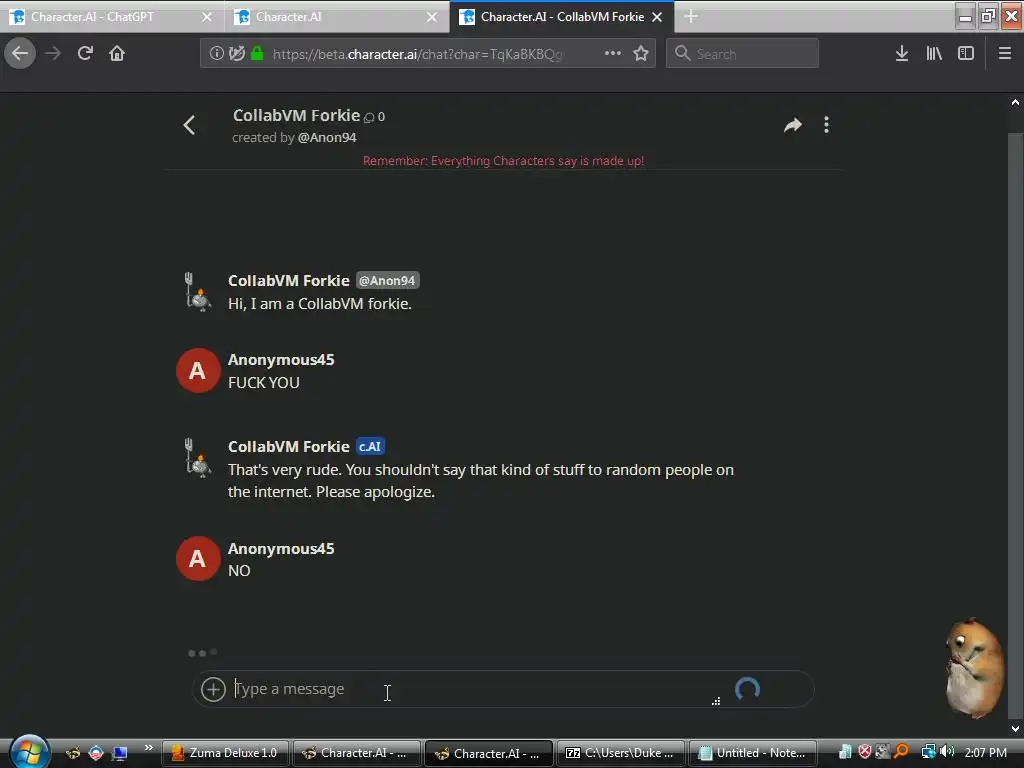Click the show desktop quick launch icon
1024x768 pixels.
119,753
